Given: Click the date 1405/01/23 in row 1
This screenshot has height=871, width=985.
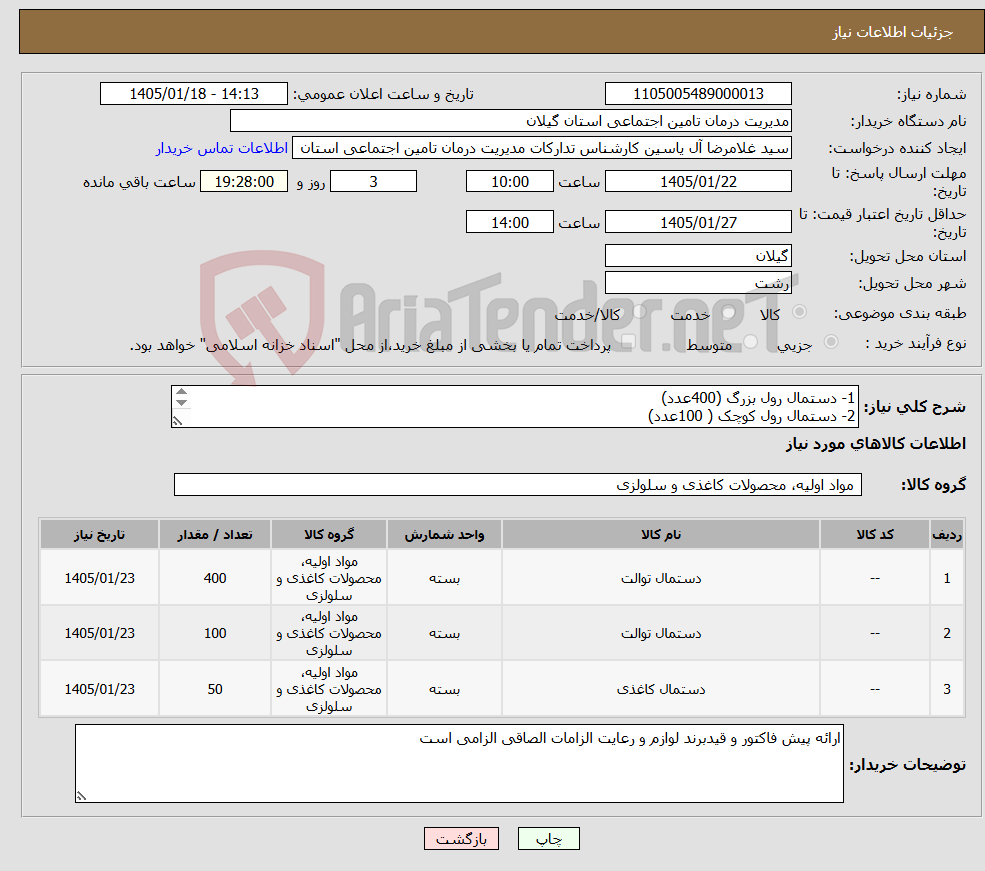Looking at the screenshot, I should [99, 578].
